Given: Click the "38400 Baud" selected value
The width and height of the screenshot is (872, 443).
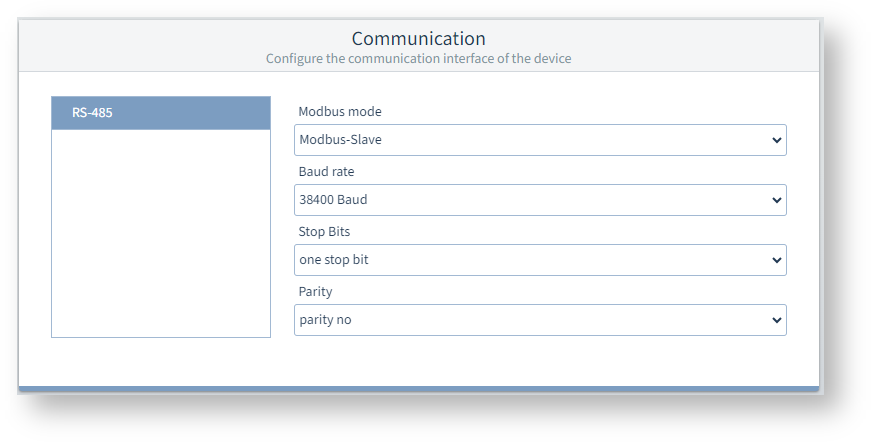Looking at the screenshot, I should [334, 200].
